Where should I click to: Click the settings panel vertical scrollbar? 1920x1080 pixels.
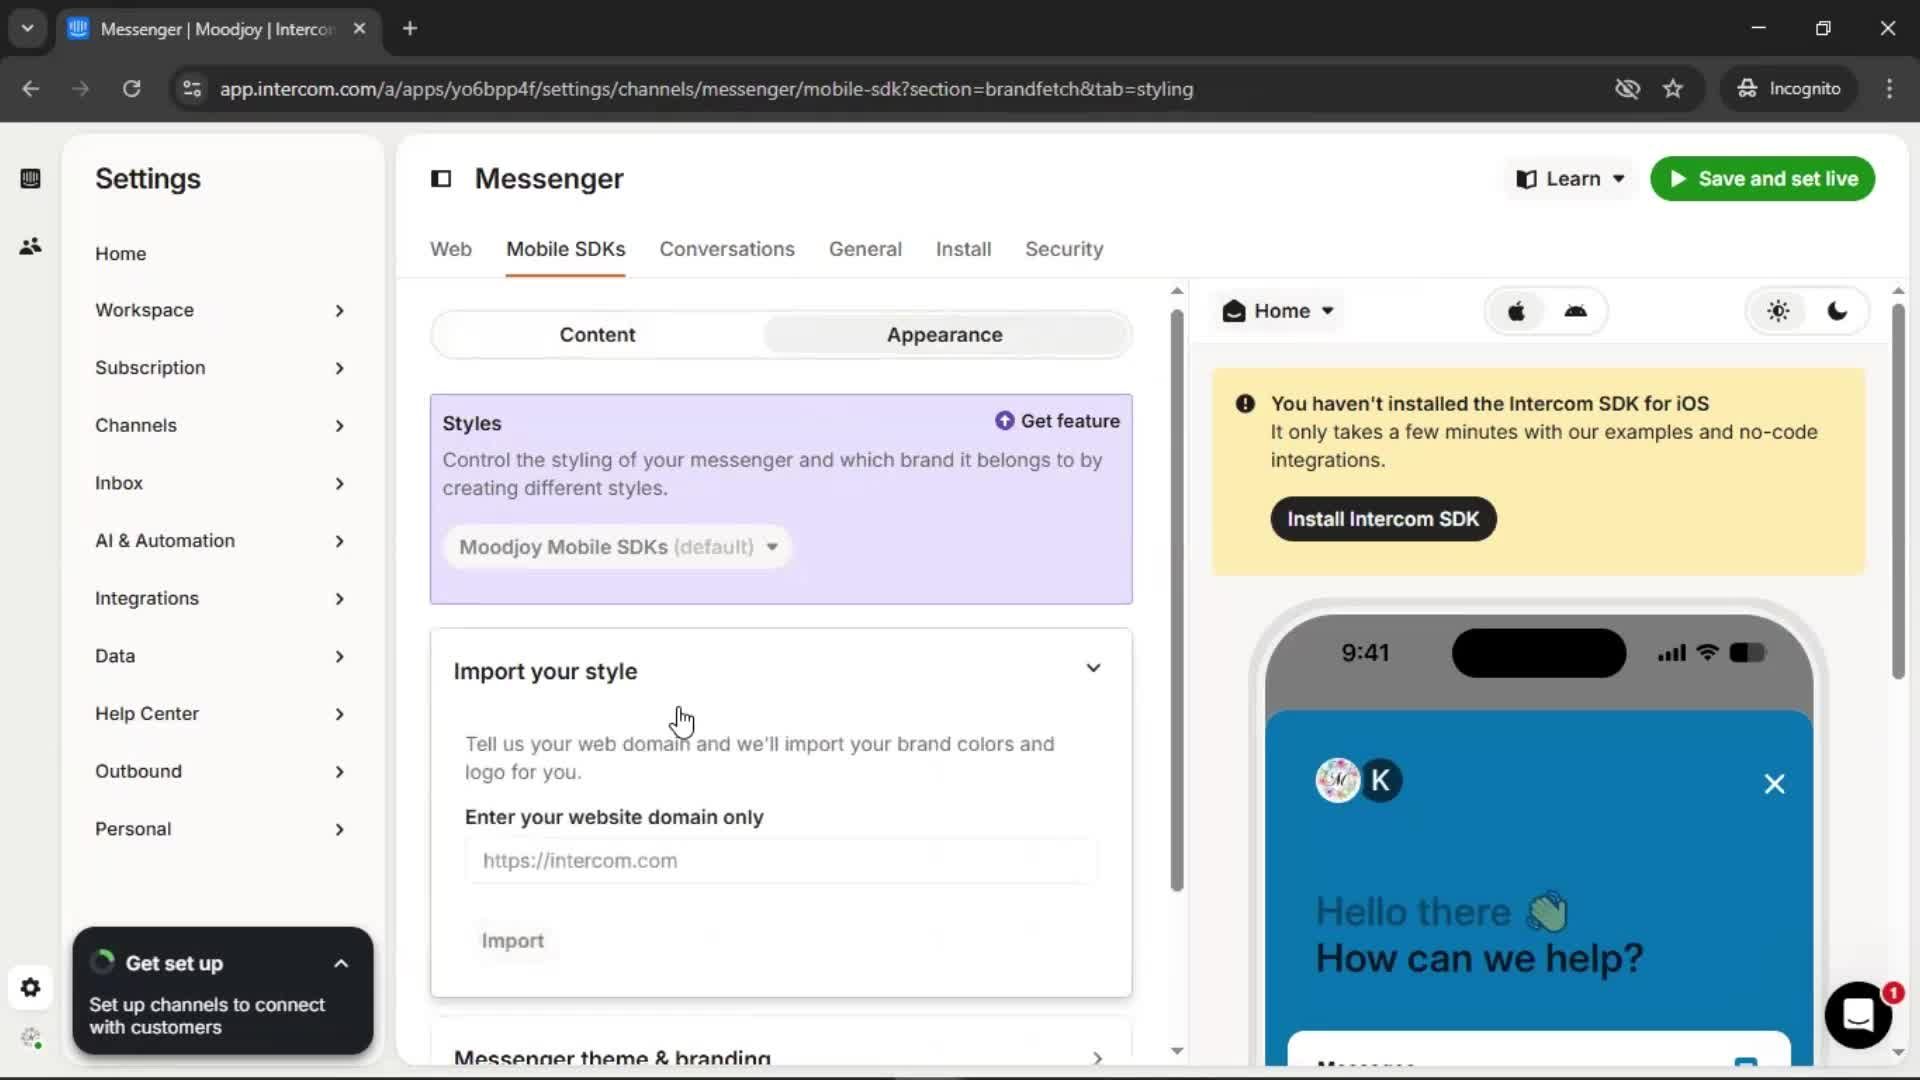[x=1177, y=600]
